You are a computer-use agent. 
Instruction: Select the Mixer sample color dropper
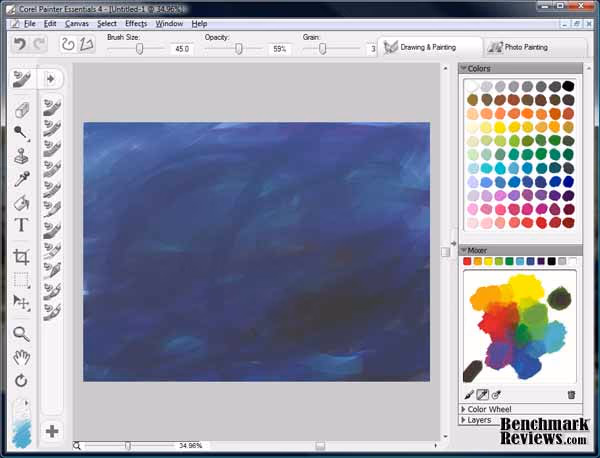click(483, 394)
